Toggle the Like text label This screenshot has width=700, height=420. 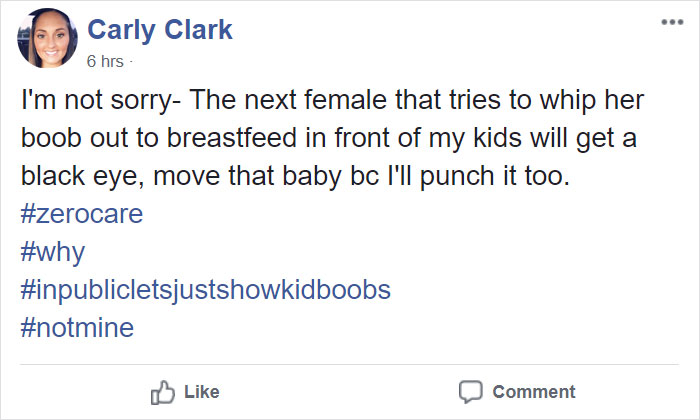[x=203, y=391]
